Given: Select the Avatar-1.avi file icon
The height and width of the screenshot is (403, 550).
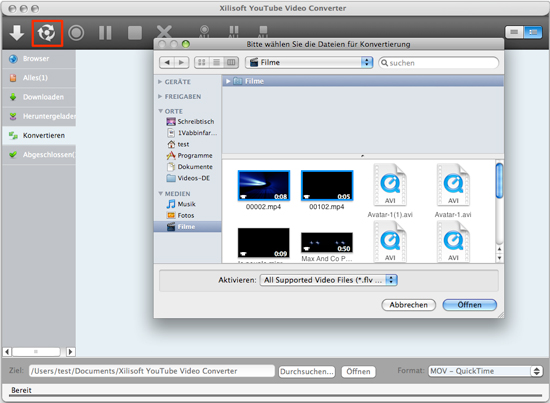Looking at the screenshot, I should [453, 185].
